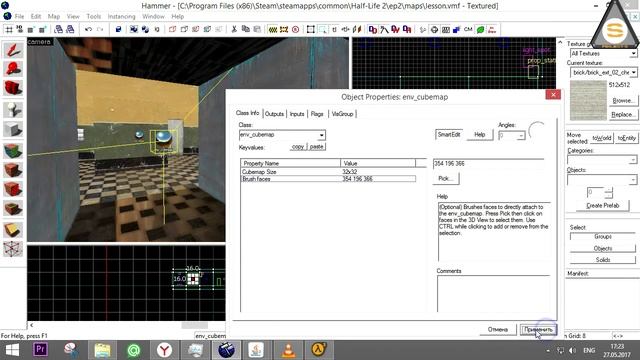Open the Instancing menu

[x=121, y=16]
